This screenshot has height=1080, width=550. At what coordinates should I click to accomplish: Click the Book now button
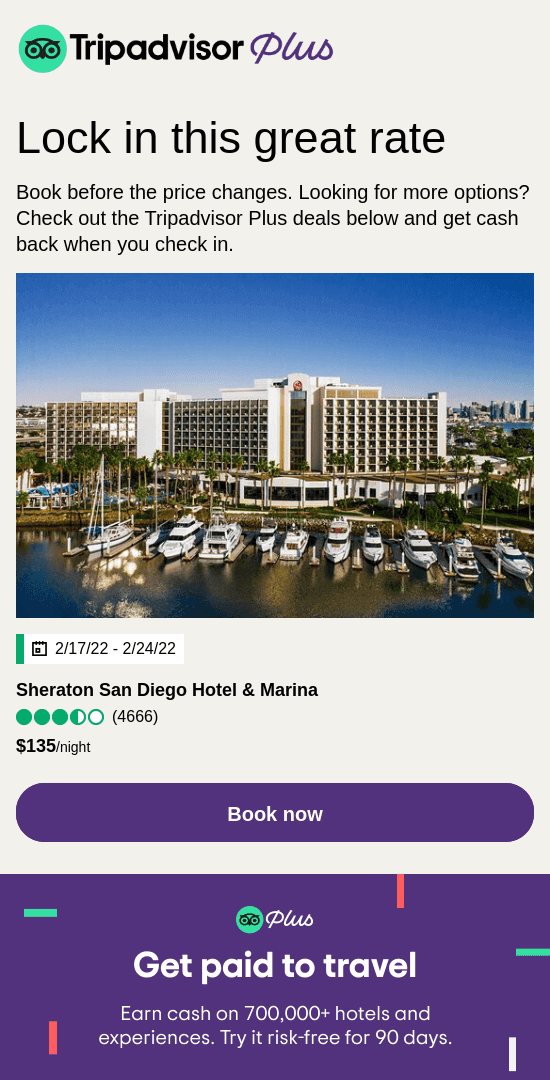click(275, 813)
